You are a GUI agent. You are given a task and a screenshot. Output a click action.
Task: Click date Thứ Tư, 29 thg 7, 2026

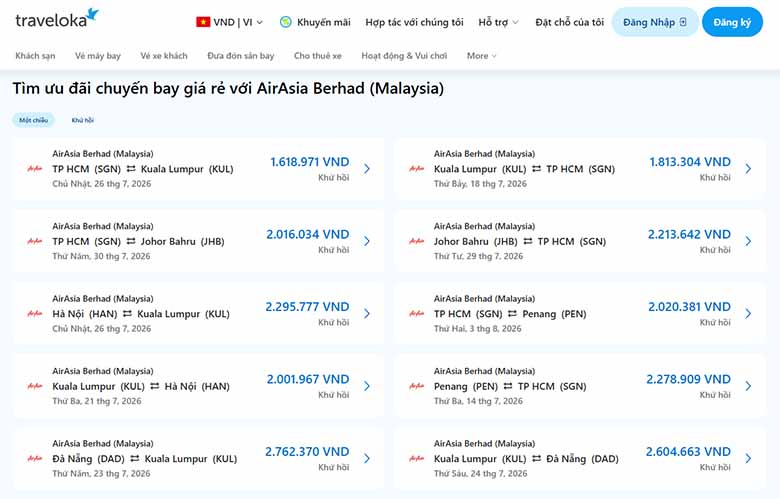[x=478, y=256]
